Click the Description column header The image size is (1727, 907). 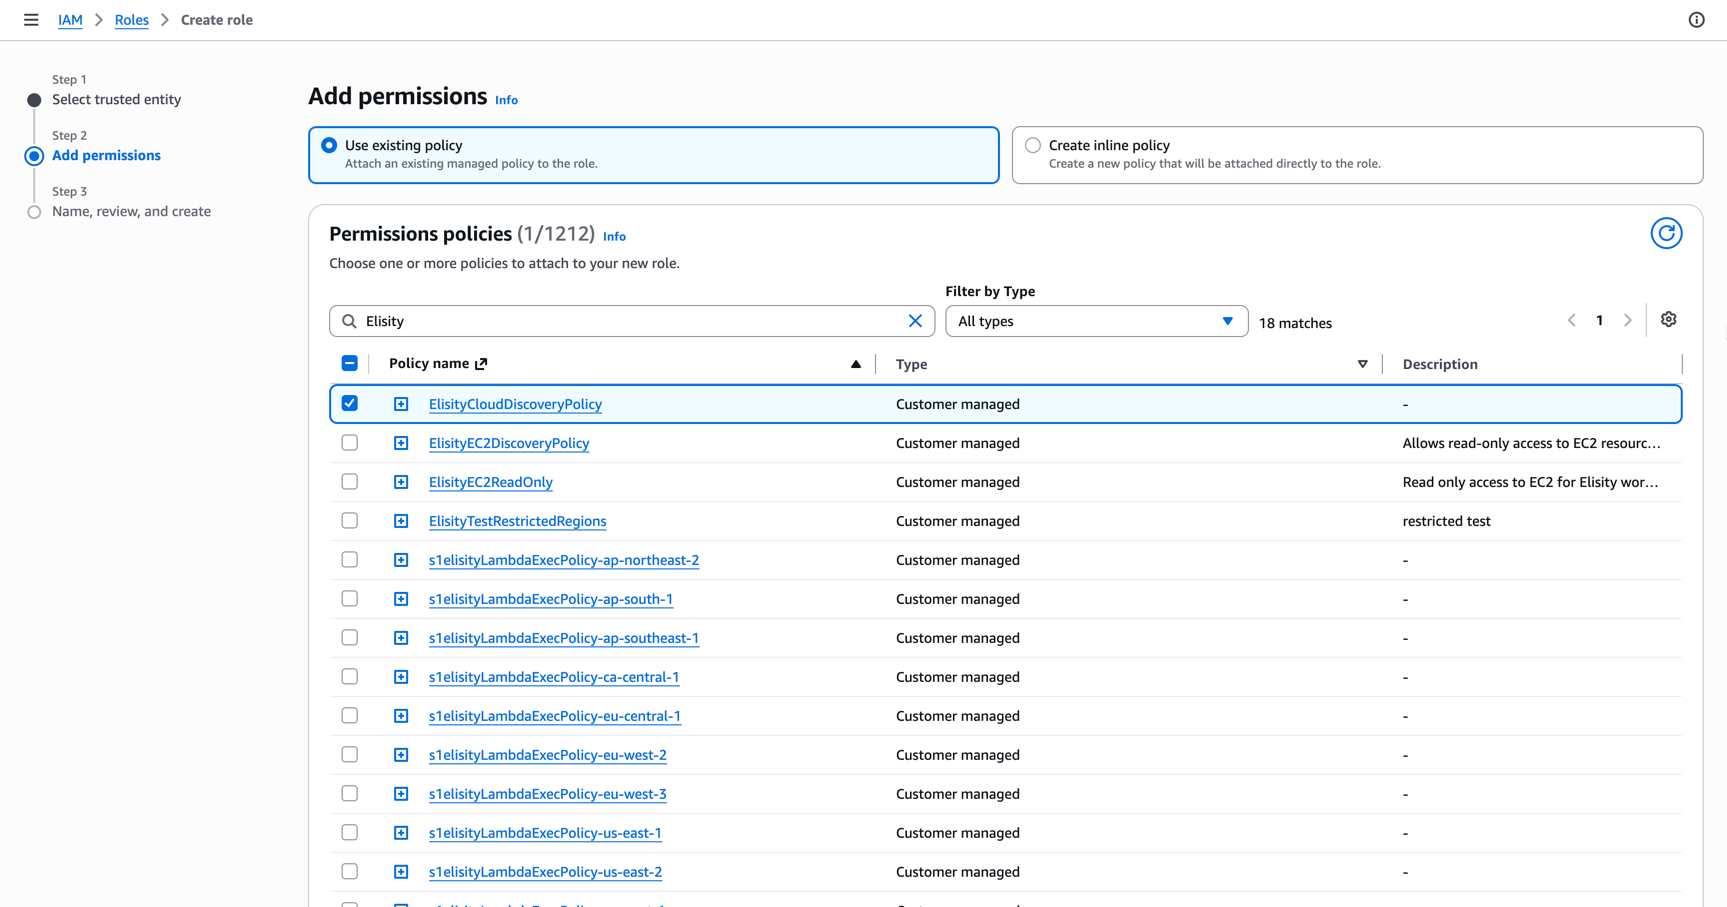pyautogui.click(x=1440, y=364)
